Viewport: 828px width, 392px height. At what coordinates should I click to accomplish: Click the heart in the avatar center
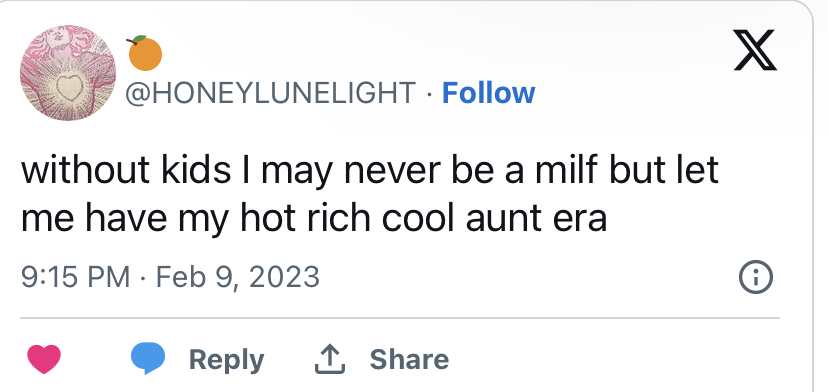(69, 87)
